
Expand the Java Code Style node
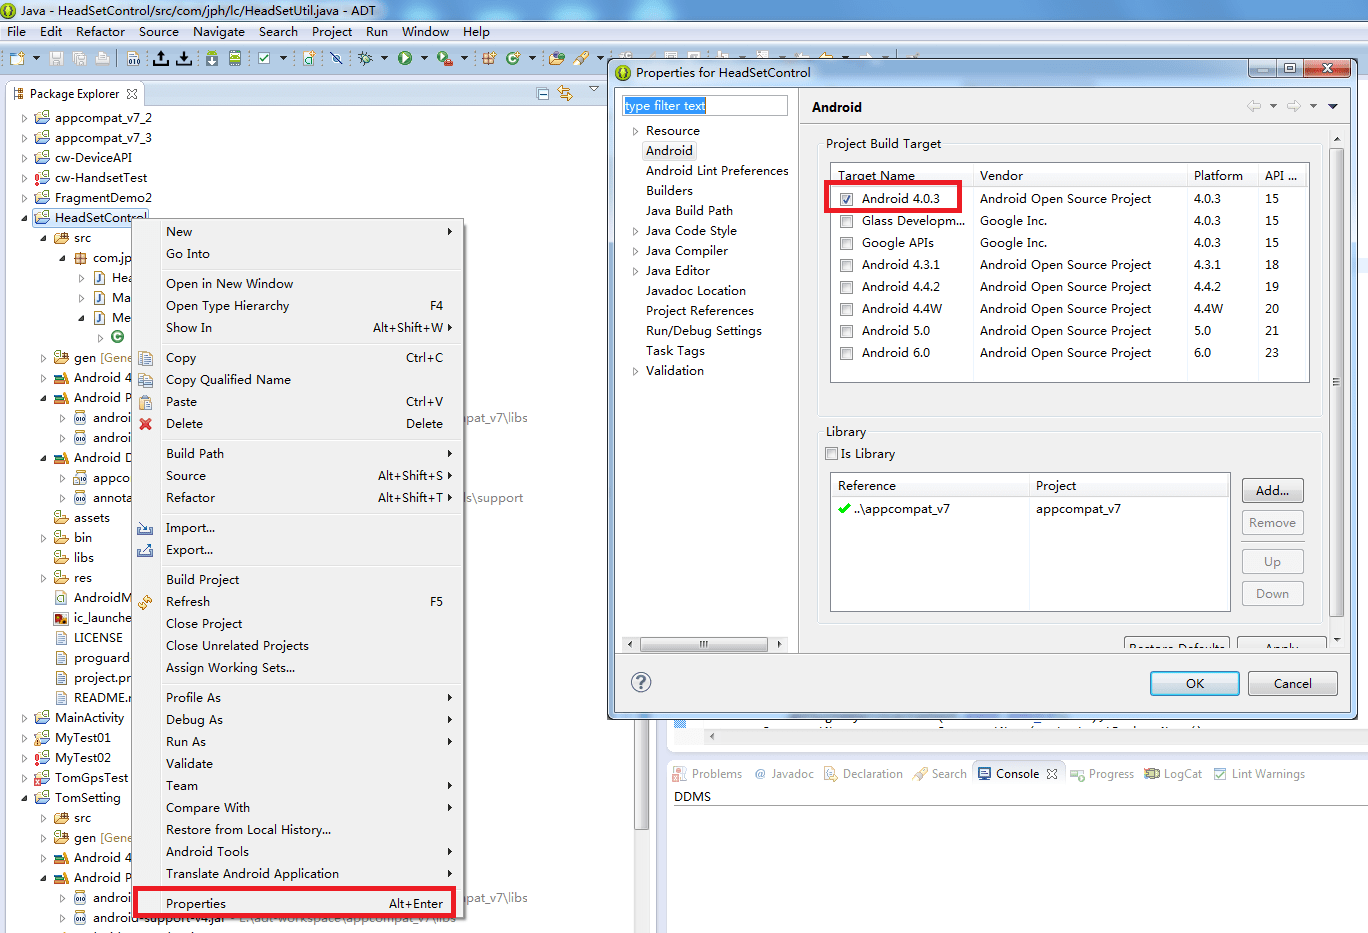pyautogui.click(x=635, y=231)
